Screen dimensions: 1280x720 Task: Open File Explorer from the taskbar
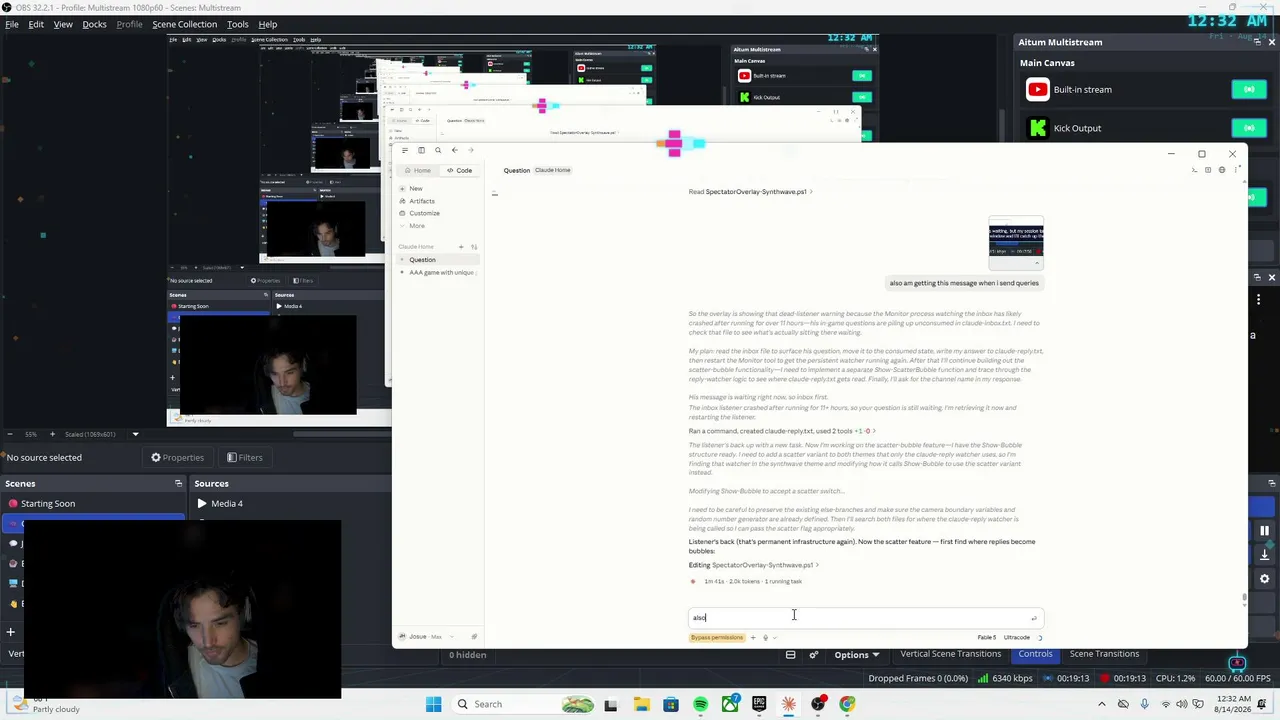click(641, 704)
